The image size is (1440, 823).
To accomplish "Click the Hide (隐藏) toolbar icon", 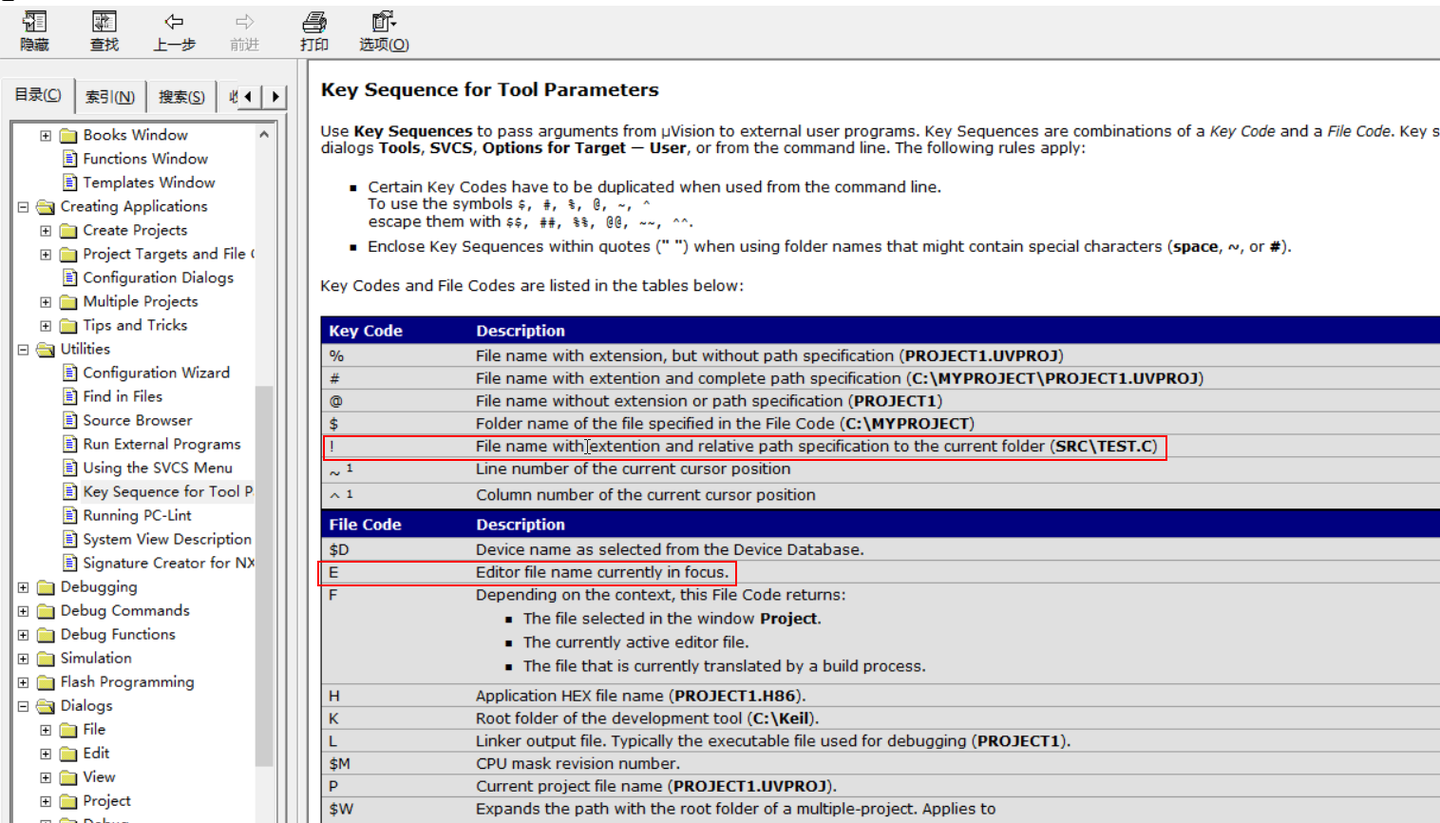I will 35,22.
